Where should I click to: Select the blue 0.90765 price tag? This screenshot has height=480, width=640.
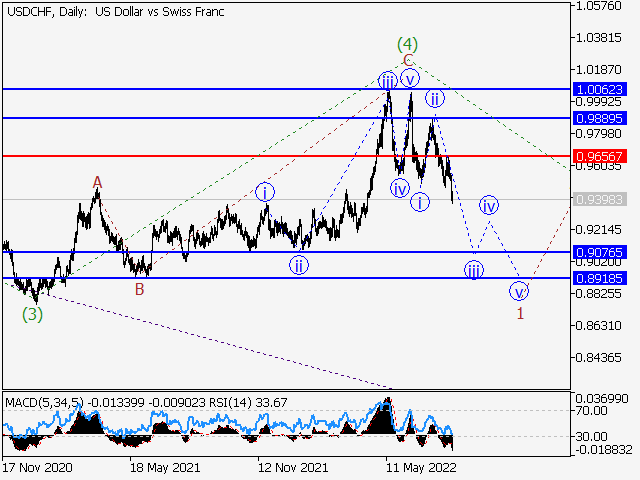tap(600, 252)
